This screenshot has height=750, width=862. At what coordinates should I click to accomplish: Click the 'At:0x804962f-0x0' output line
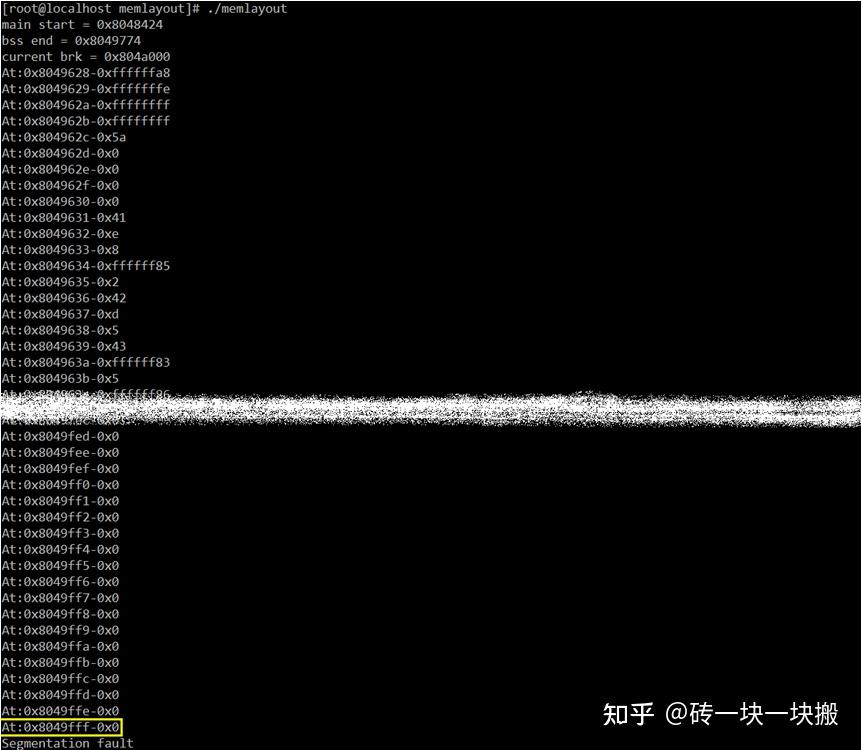pyautogui.click(x=60, y=185)
